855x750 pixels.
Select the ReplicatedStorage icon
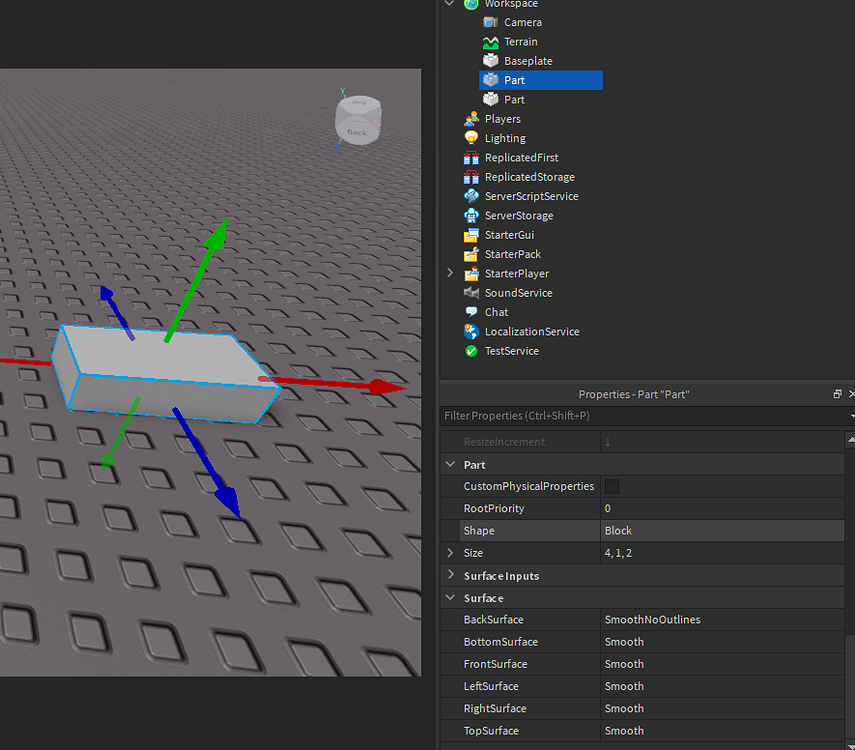471,176
